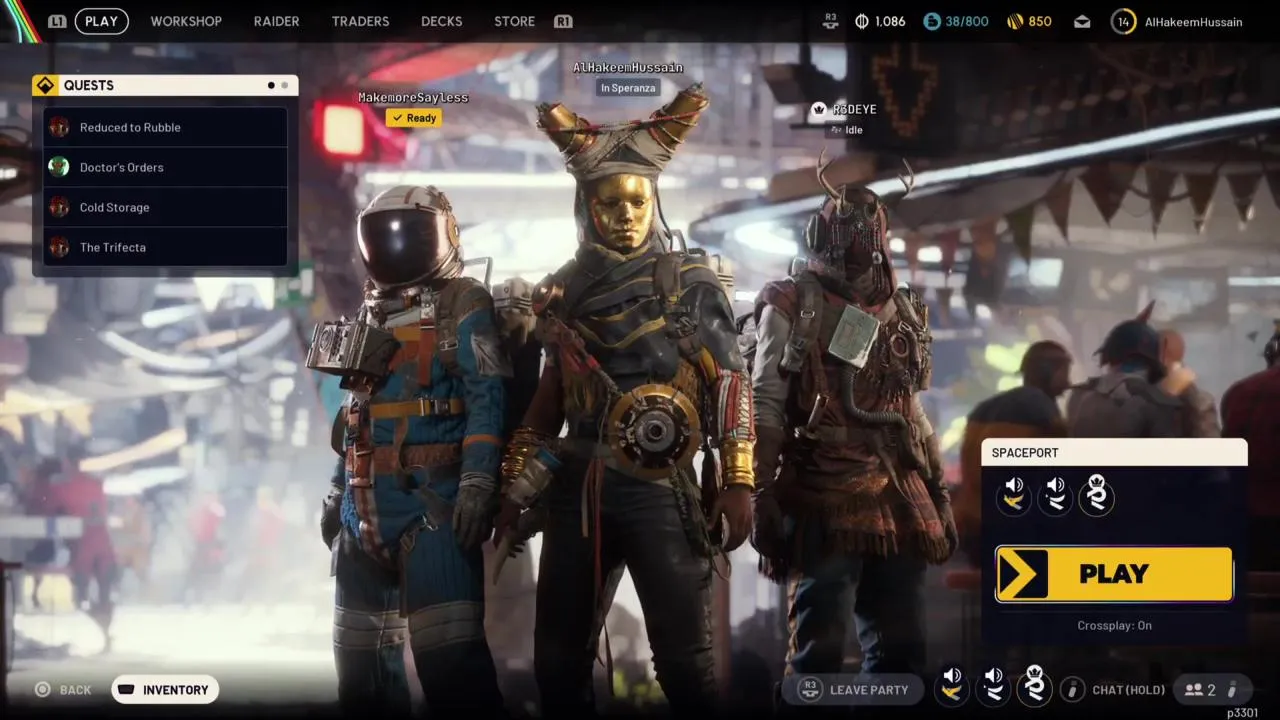Open the INVENTORY button

(x=165, y=689)
